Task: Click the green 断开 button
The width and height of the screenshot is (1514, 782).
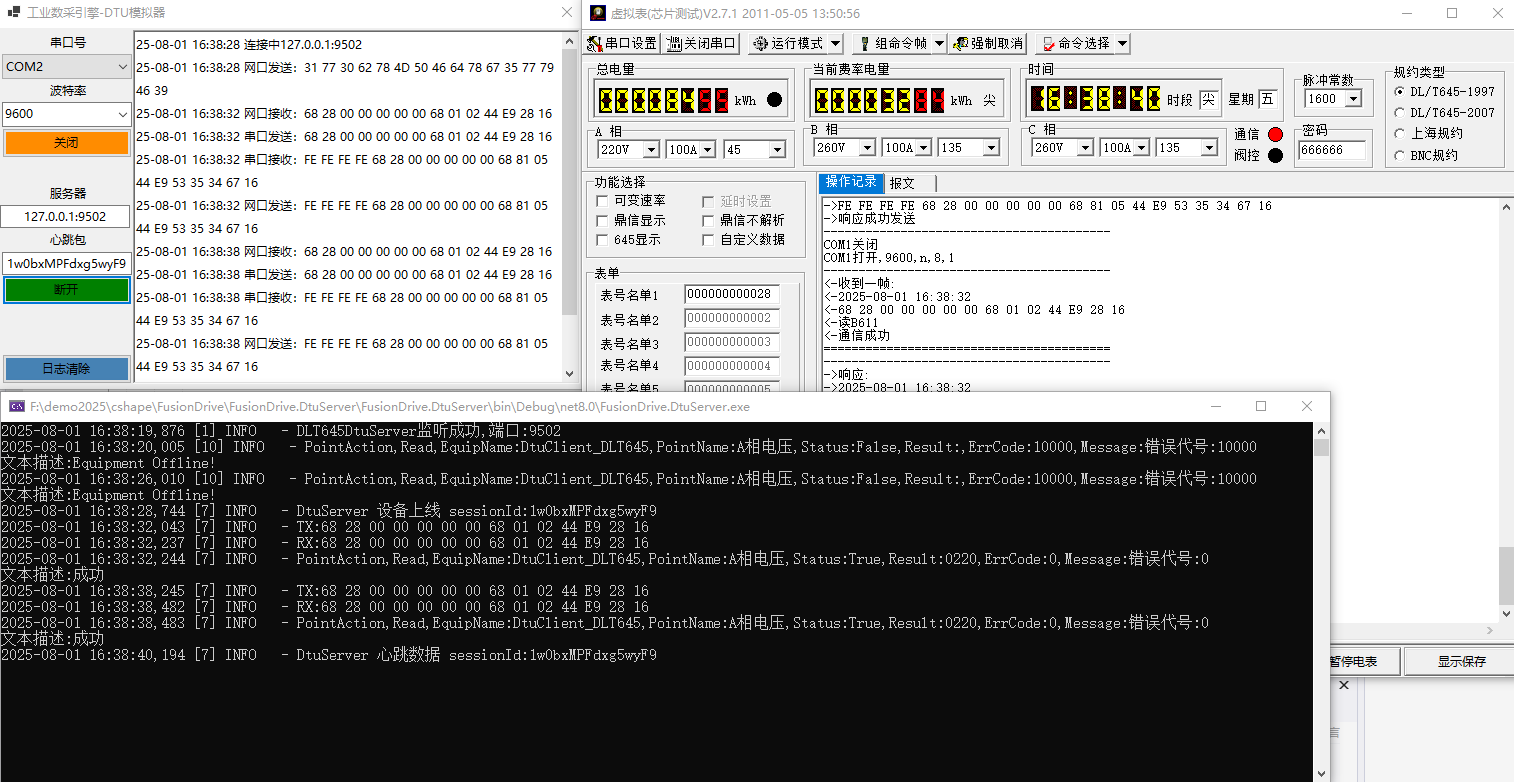Action: tap(66, 289)
